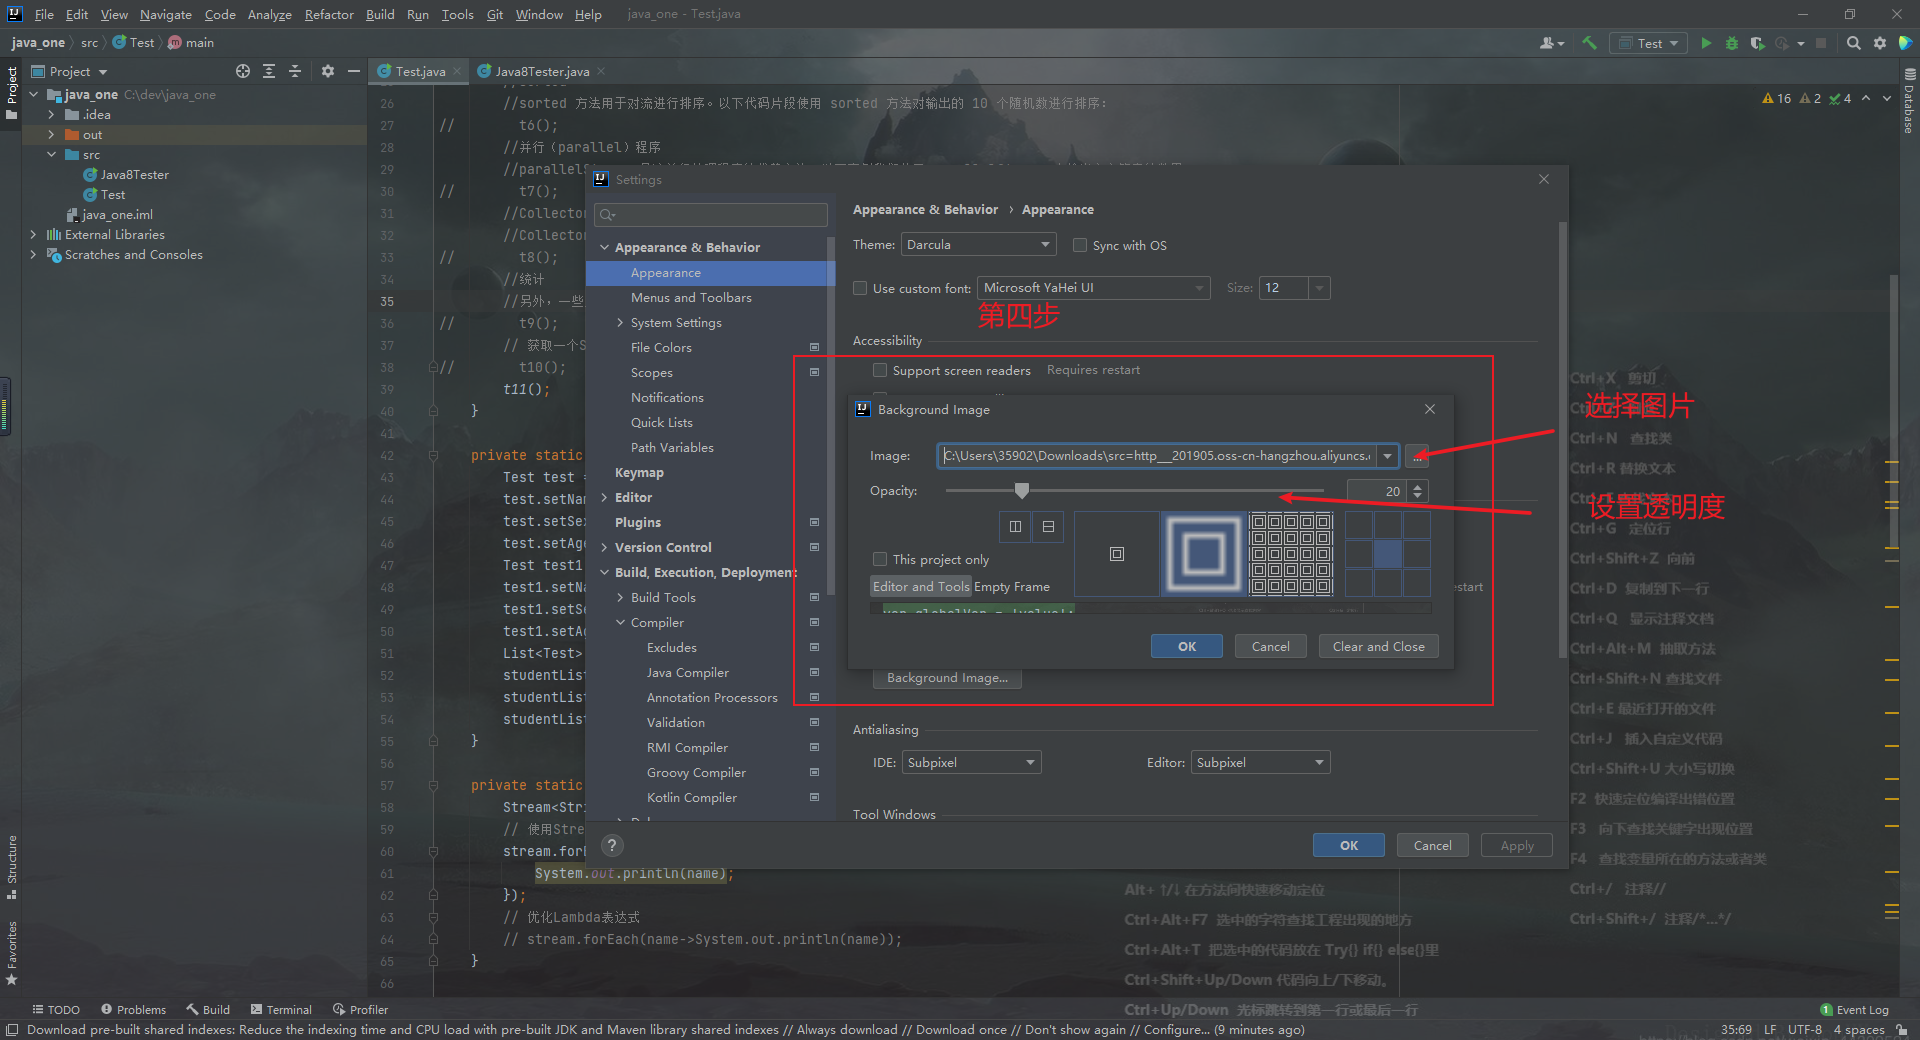Choose the scaled fill mode thumbnail
Screen dimensions: 1920x1040
pyautogui.click(x=1203, y=554)
